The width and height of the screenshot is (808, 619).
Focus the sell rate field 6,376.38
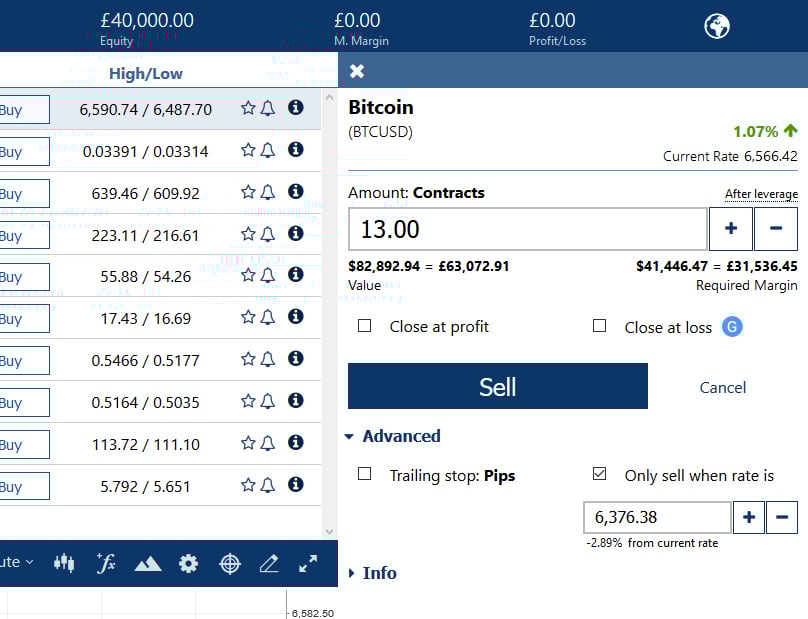point(657,517)
